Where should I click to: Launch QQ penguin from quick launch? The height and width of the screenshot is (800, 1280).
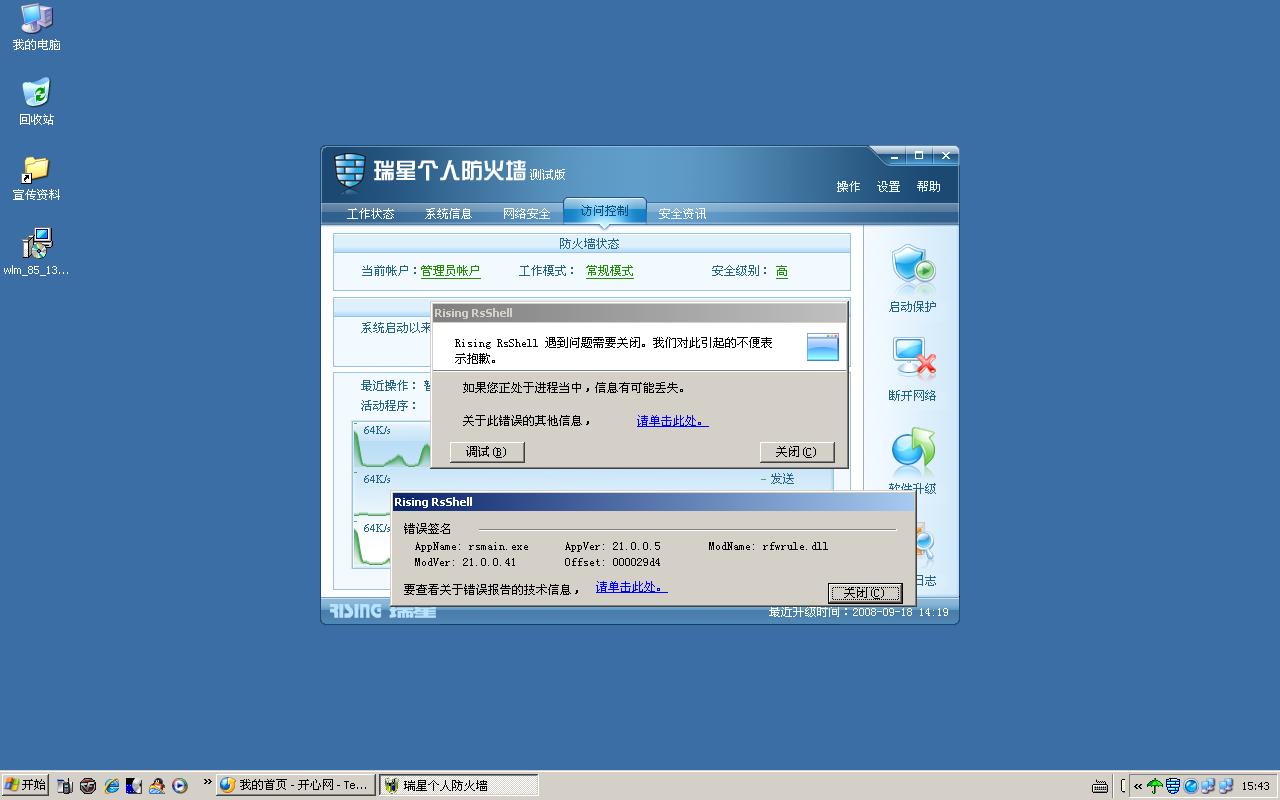coord(157,786)
